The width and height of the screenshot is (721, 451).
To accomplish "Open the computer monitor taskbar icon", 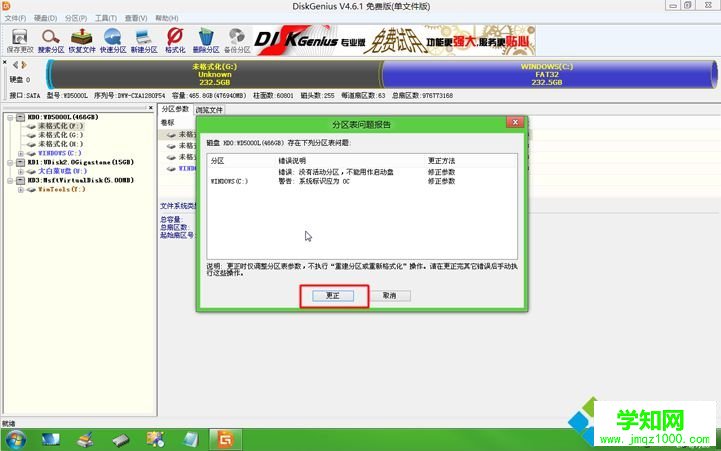I will 51,440.
